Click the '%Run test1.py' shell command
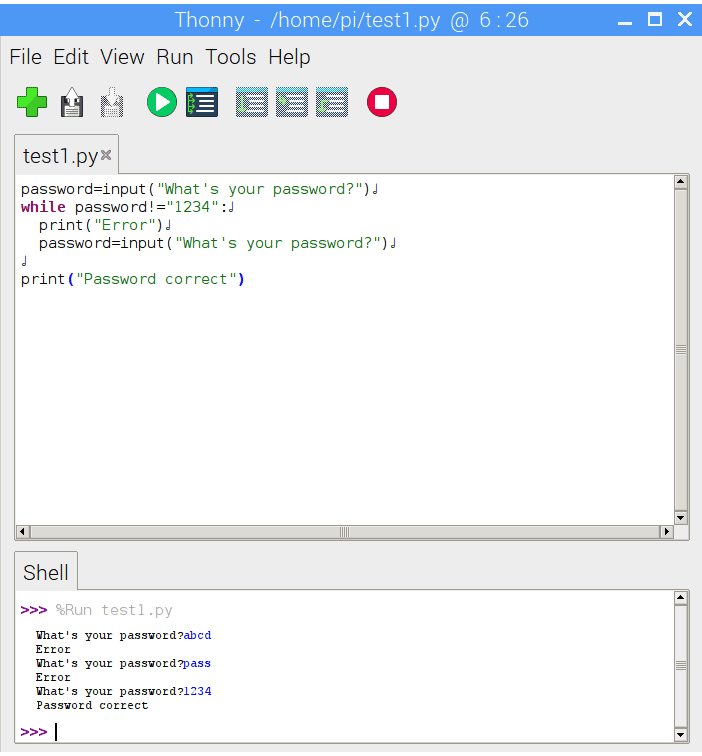Screen dimensions: 702x756 coord(114,610)
